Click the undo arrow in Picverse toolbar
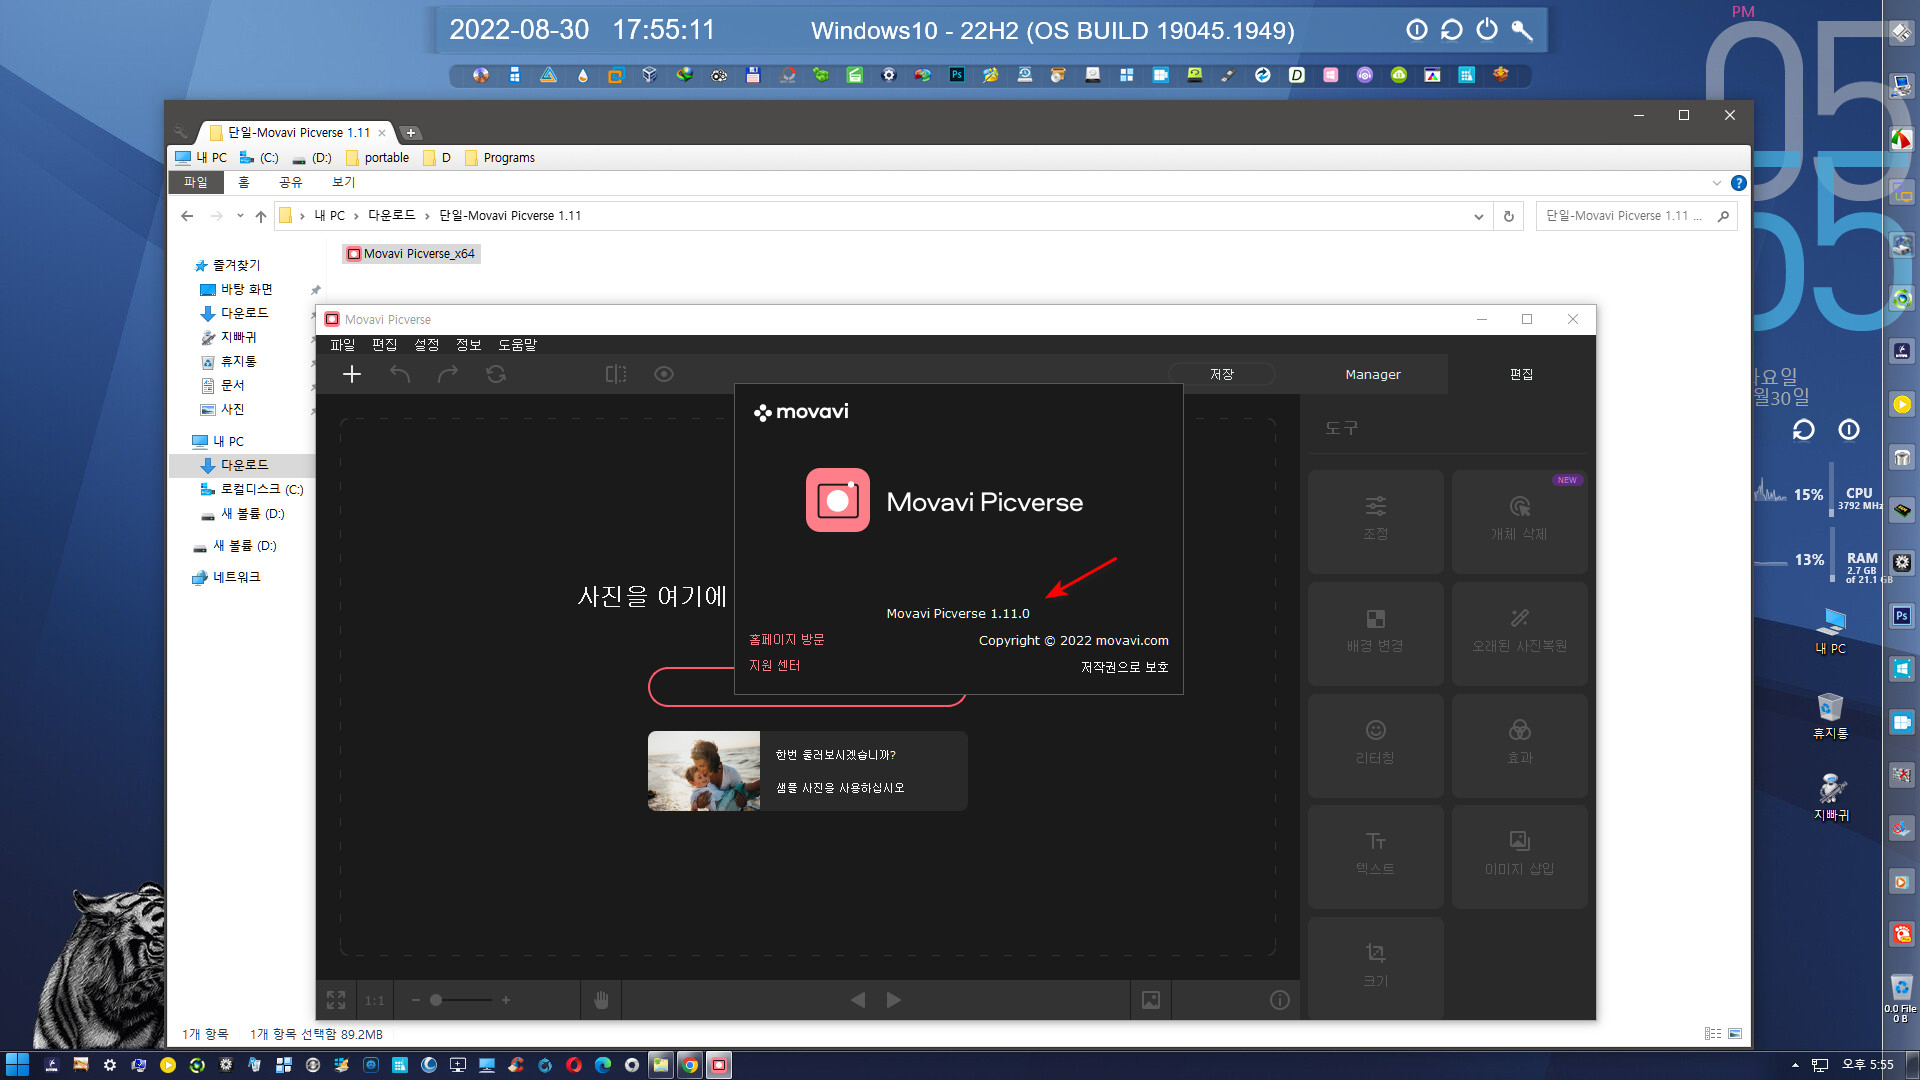Viewport: 1920px width, 1080px height. [x=400, y=374]
